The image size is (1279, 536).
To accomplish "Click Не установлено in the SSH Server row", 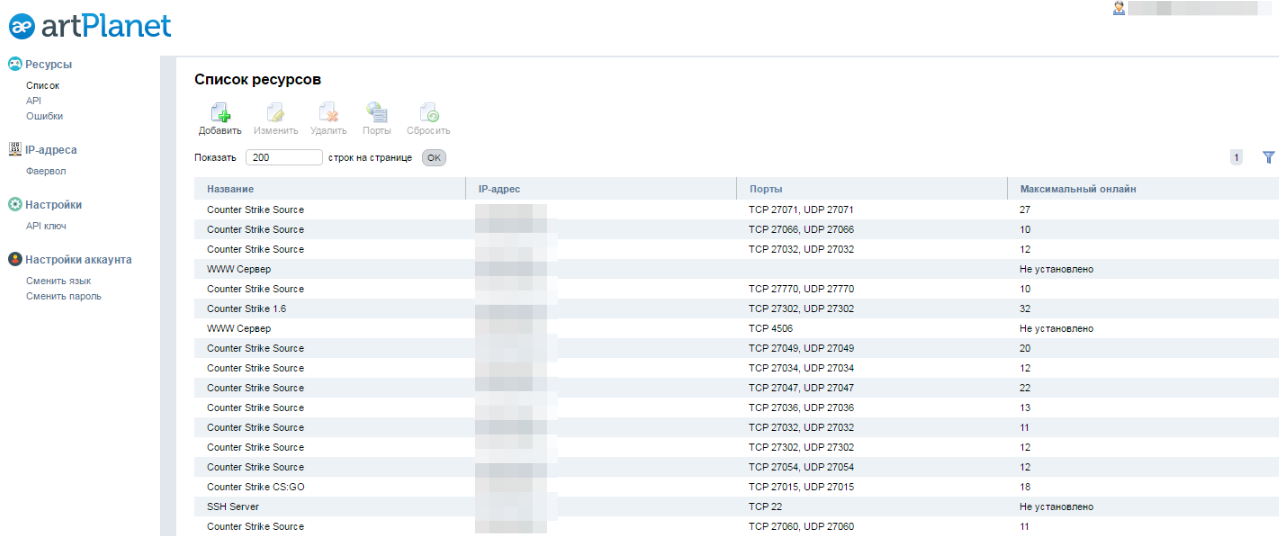I will click(1056, 507).
